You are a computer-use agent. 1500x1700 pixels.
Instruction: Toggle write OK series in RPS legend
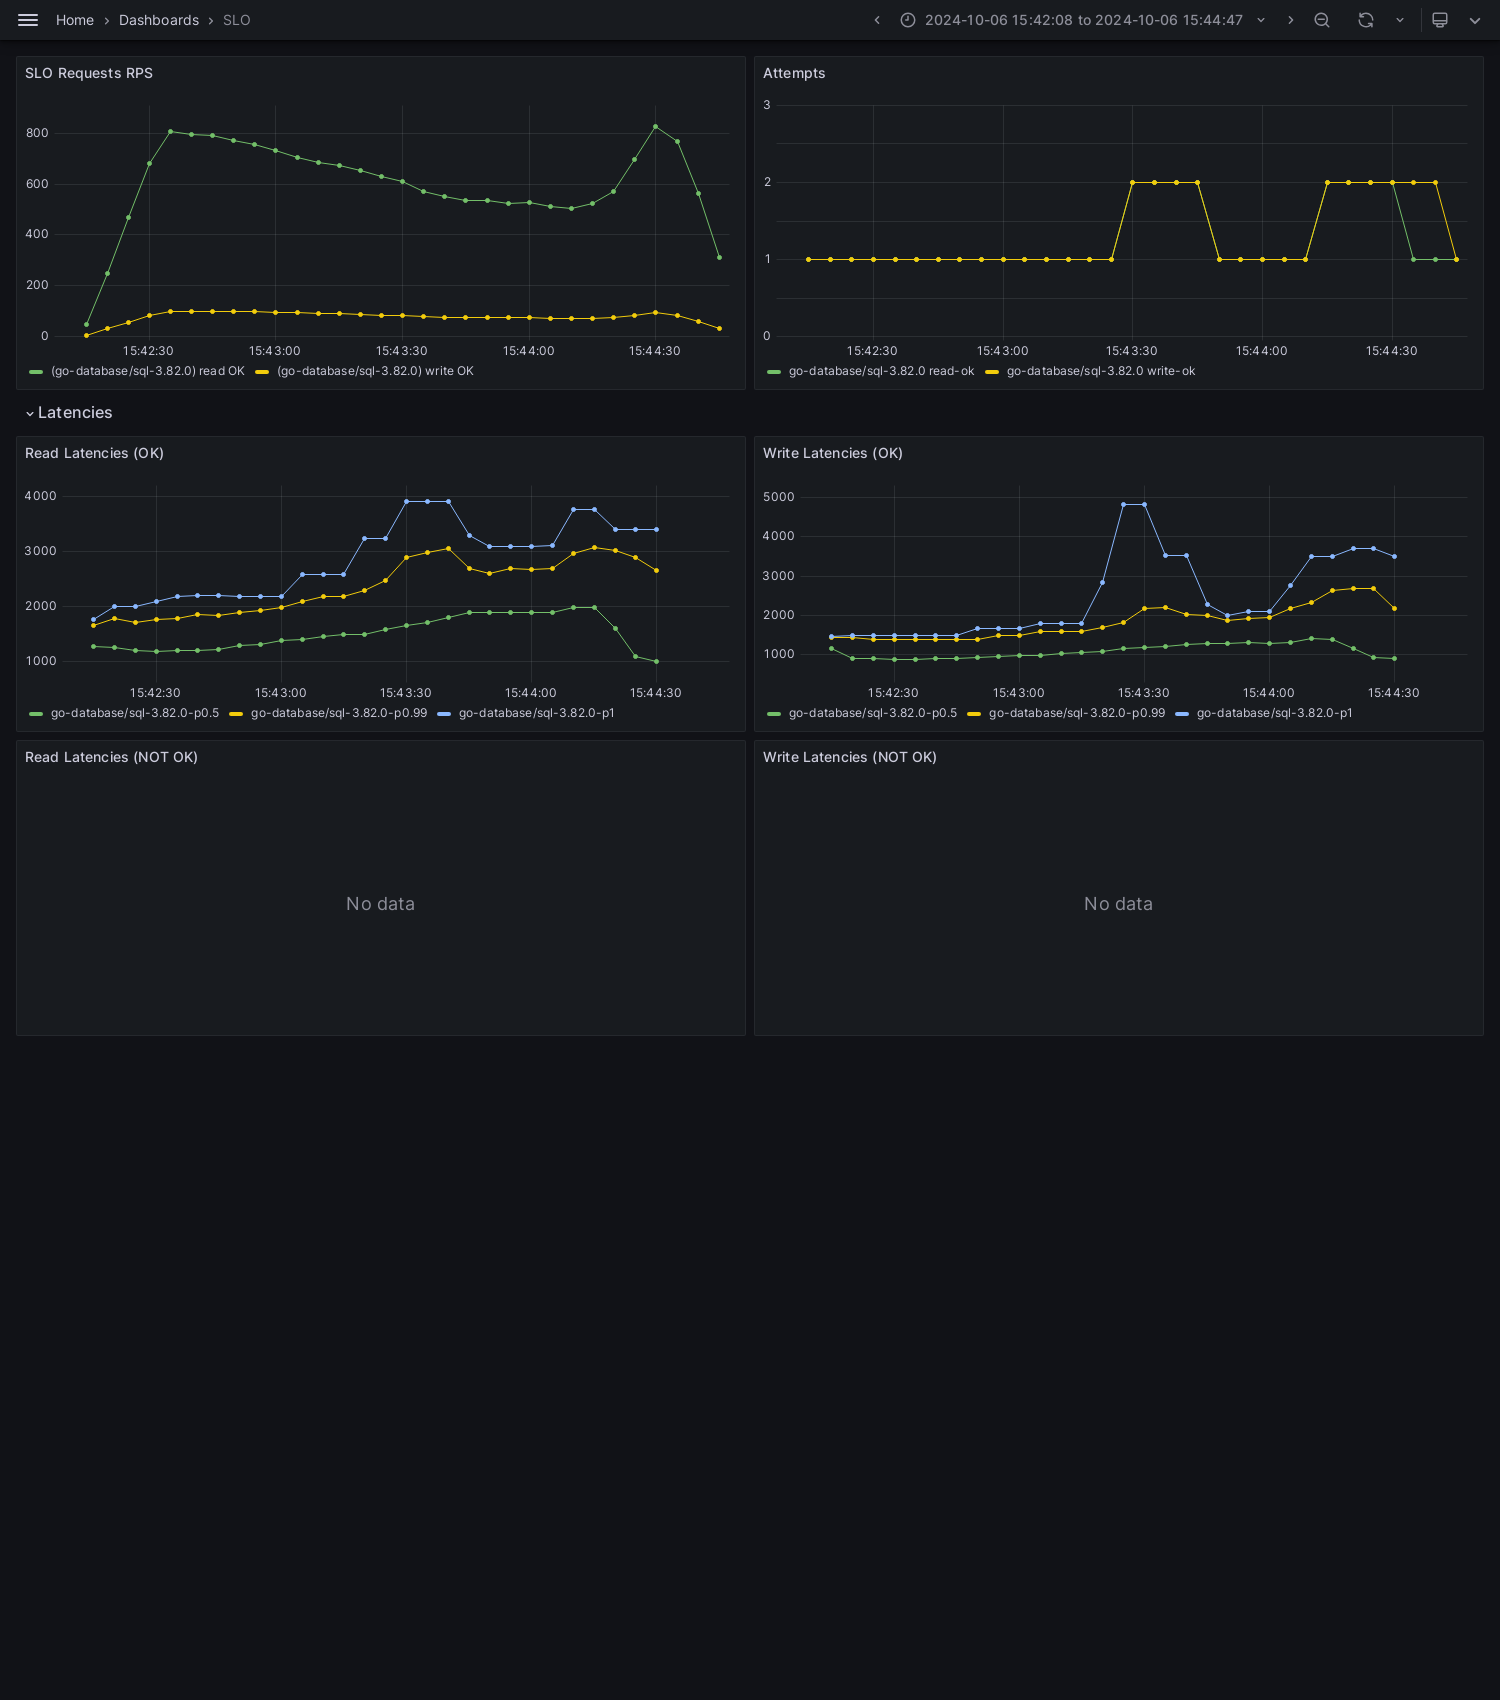(x=375, y=371)
